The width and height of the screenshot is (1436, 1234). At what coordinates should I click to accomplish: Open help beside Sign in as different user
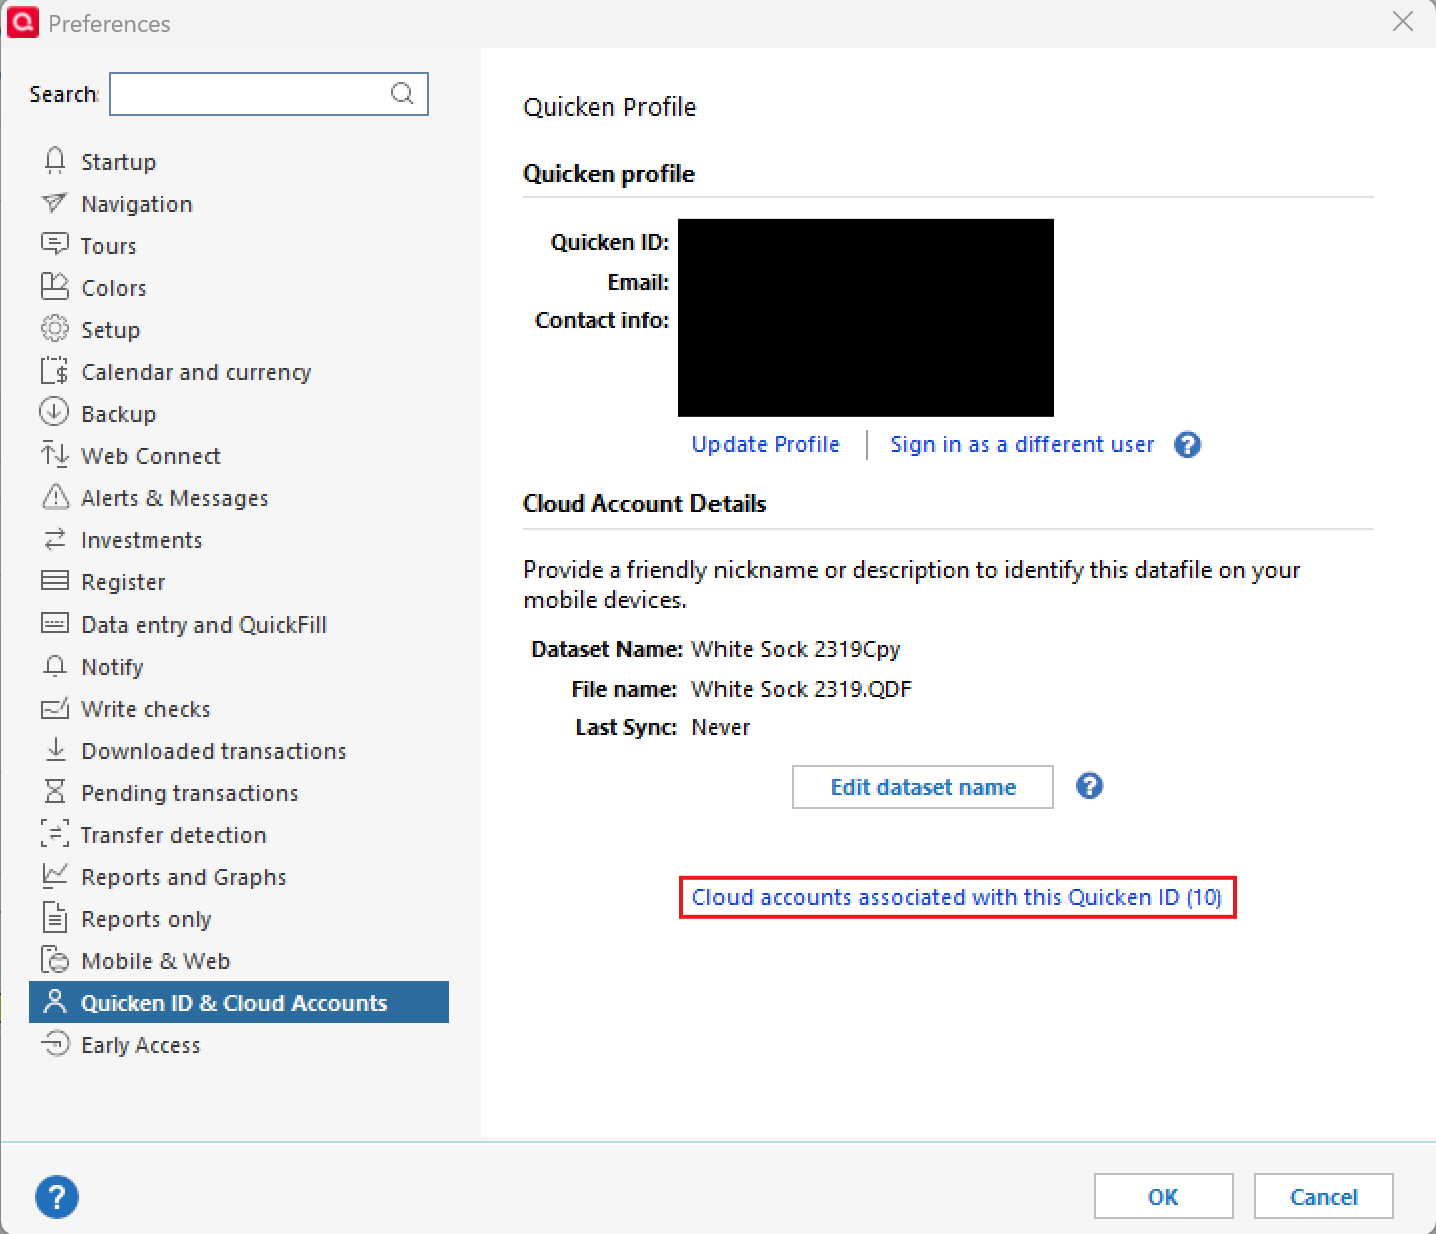tap(1187, 445)
